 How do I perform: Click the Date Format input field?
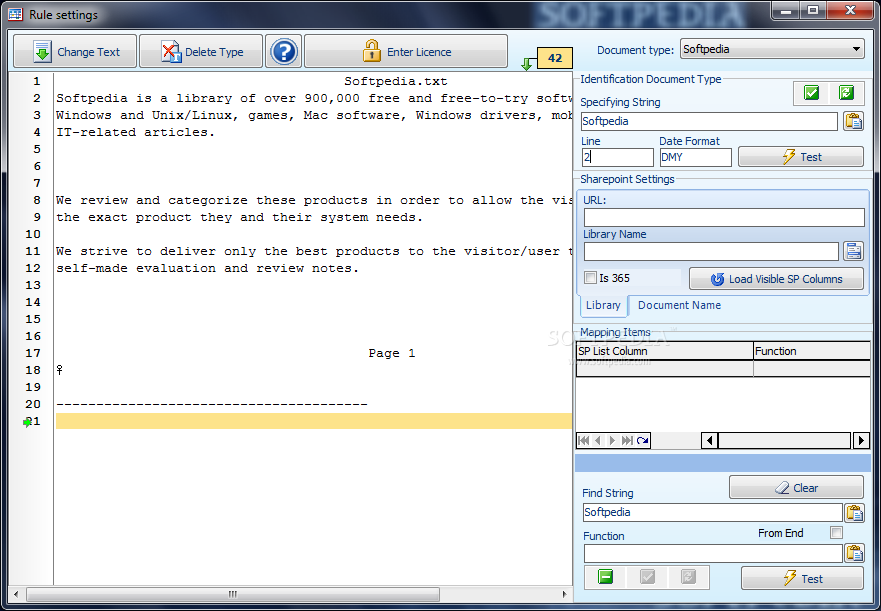point(696,157)
